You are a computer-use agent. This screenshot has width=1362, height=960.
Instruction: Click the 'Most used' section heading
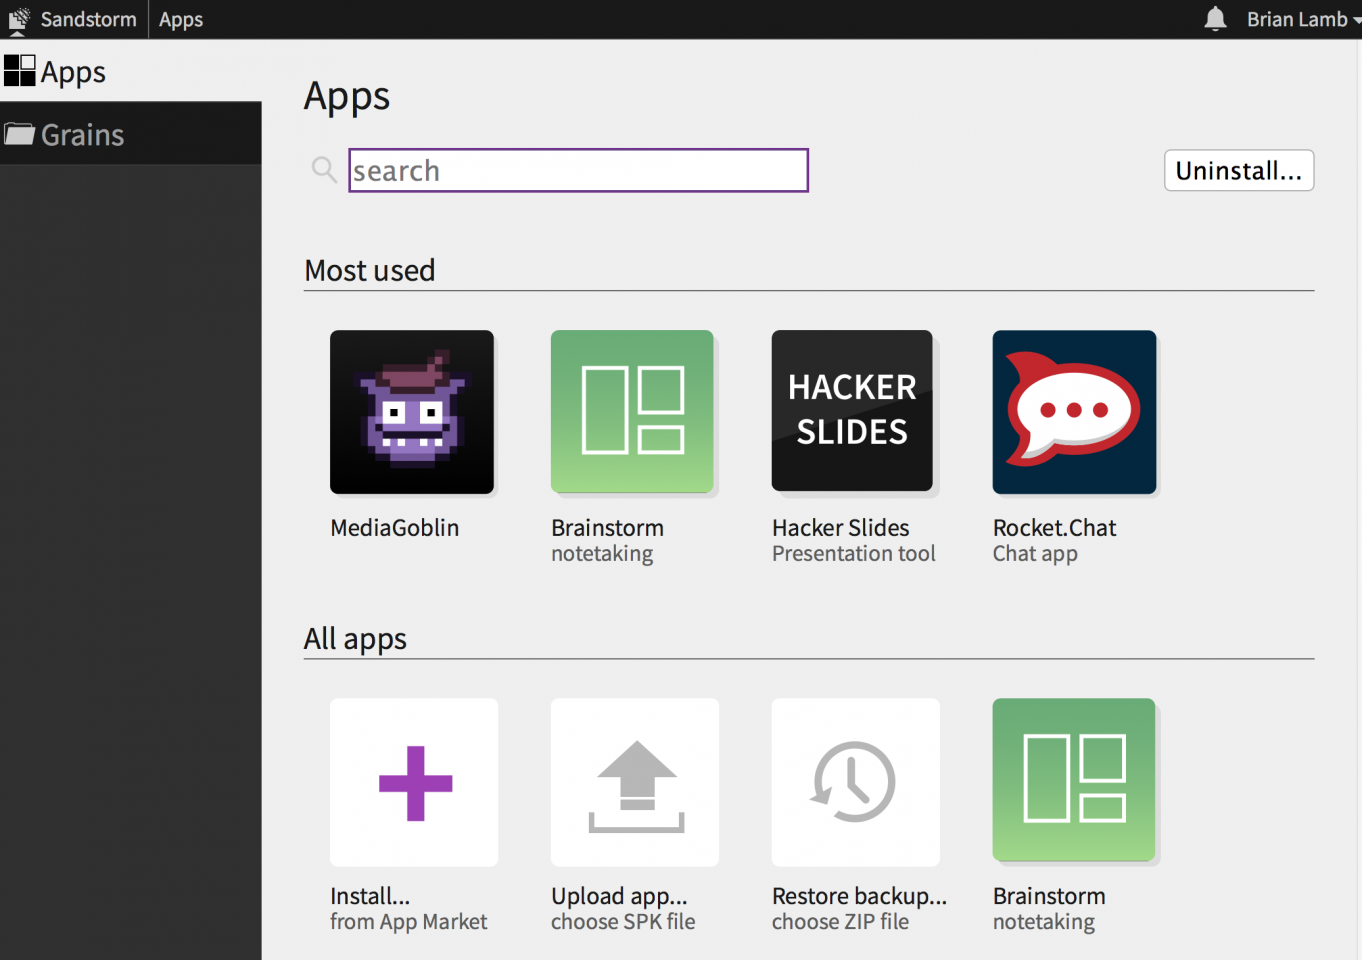[x=370, y=270]
